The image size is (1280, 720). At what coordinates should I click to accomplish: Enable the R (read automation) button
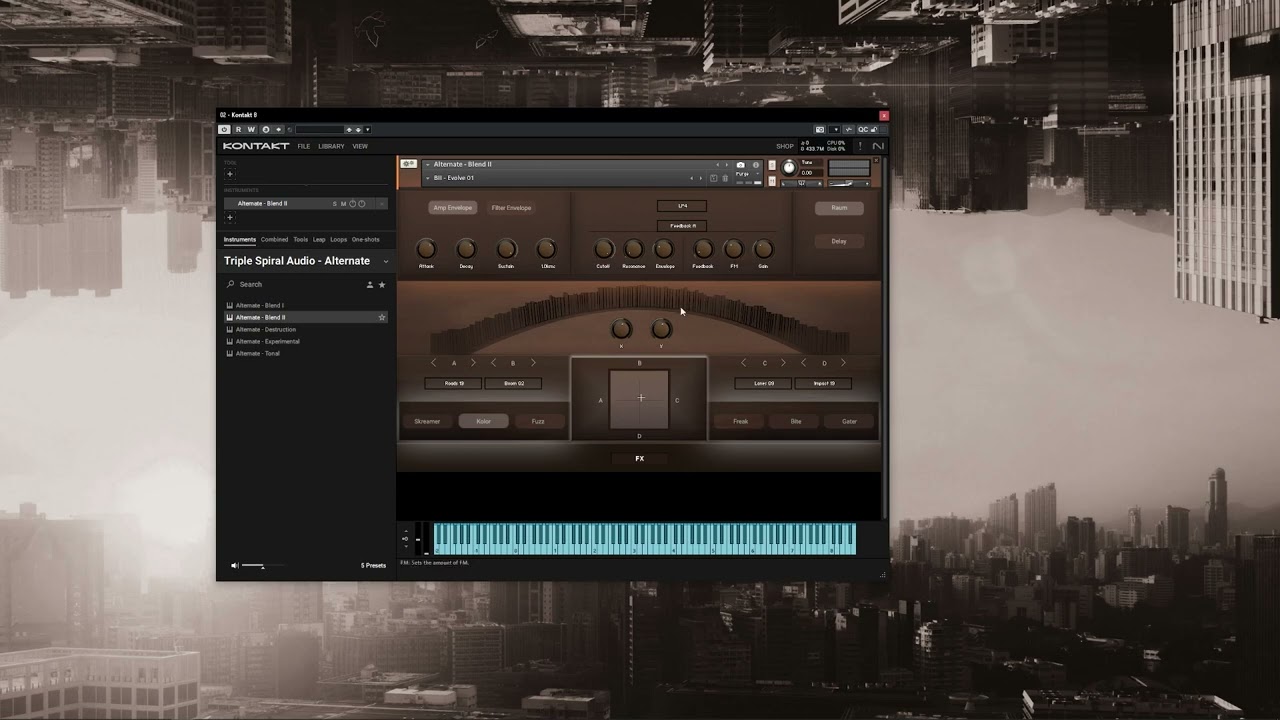pos(238,129)
